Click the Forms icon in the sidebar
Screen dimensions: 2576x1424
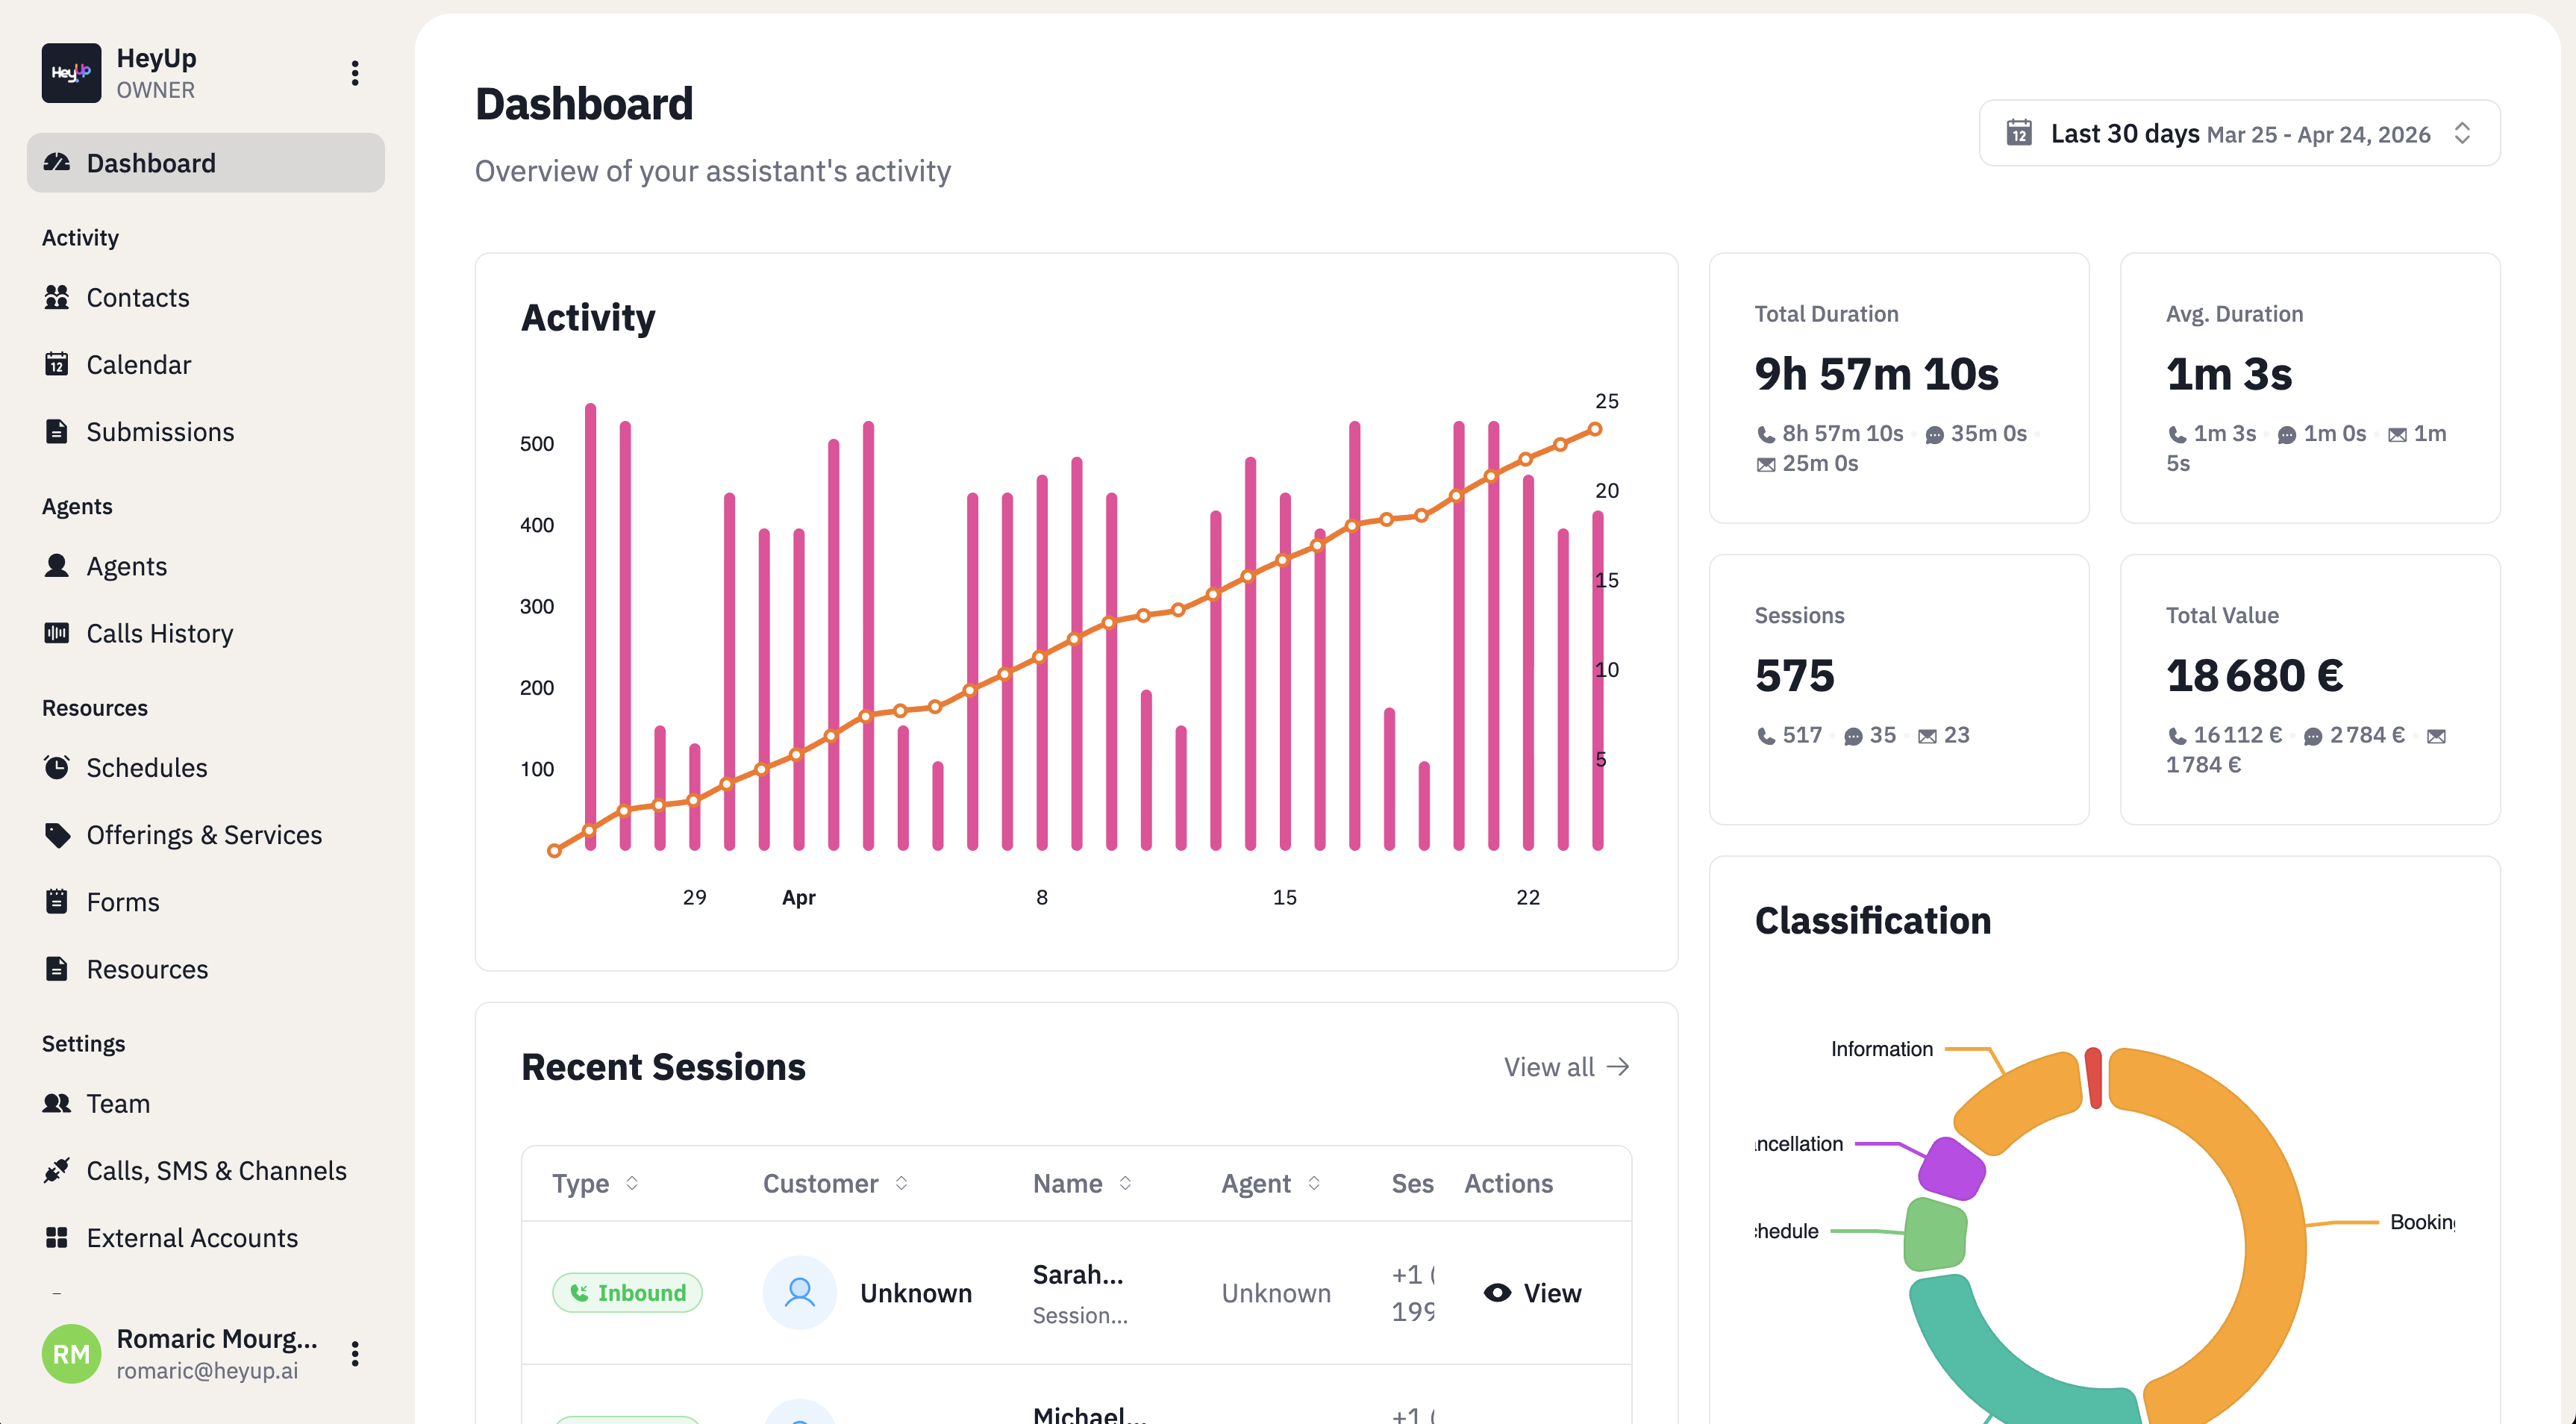tap(57, 901)
